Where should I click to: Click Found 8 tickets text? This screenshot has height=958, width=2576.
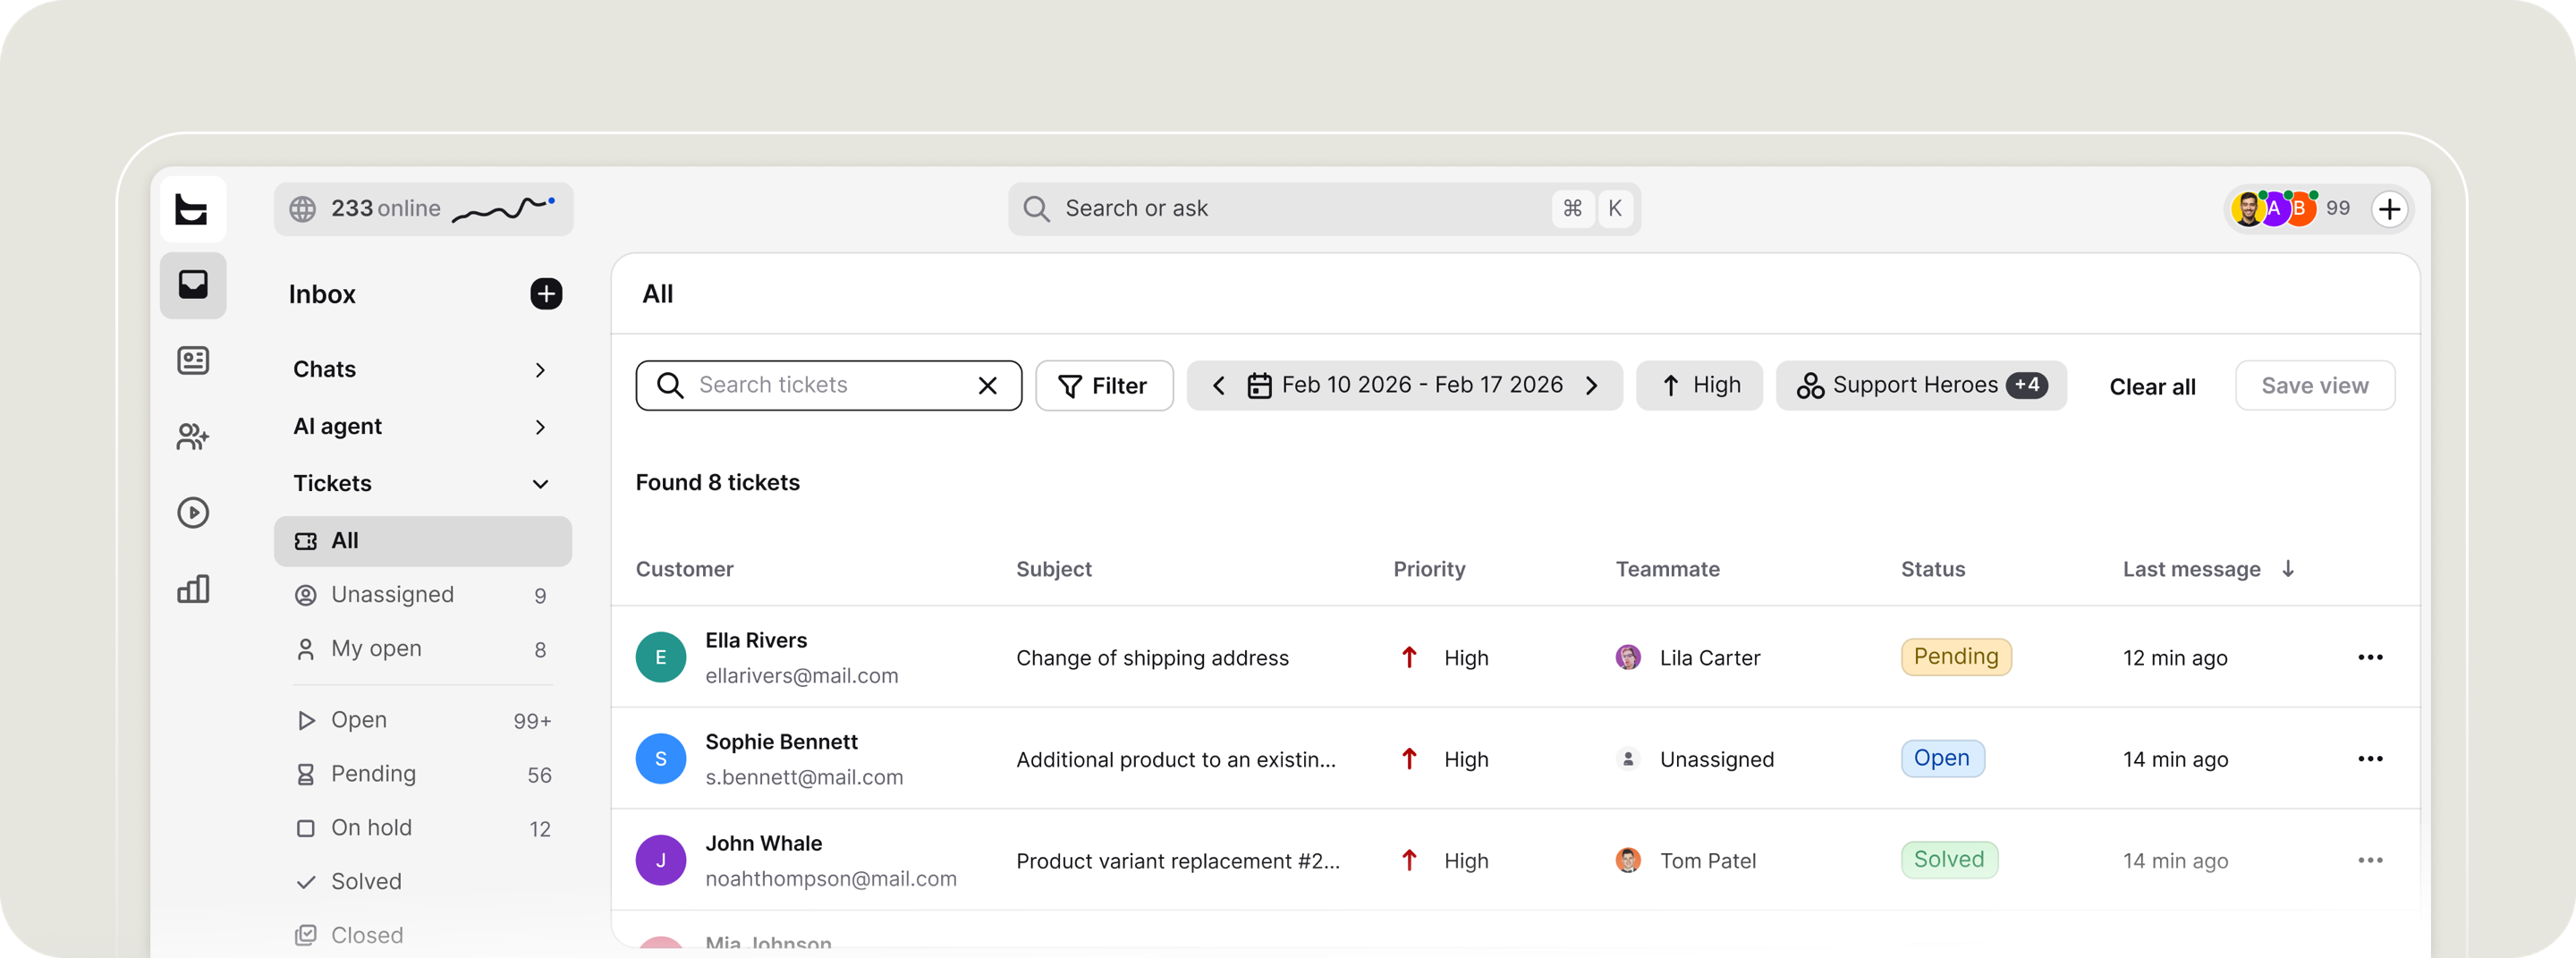click(x=718, y=483)
